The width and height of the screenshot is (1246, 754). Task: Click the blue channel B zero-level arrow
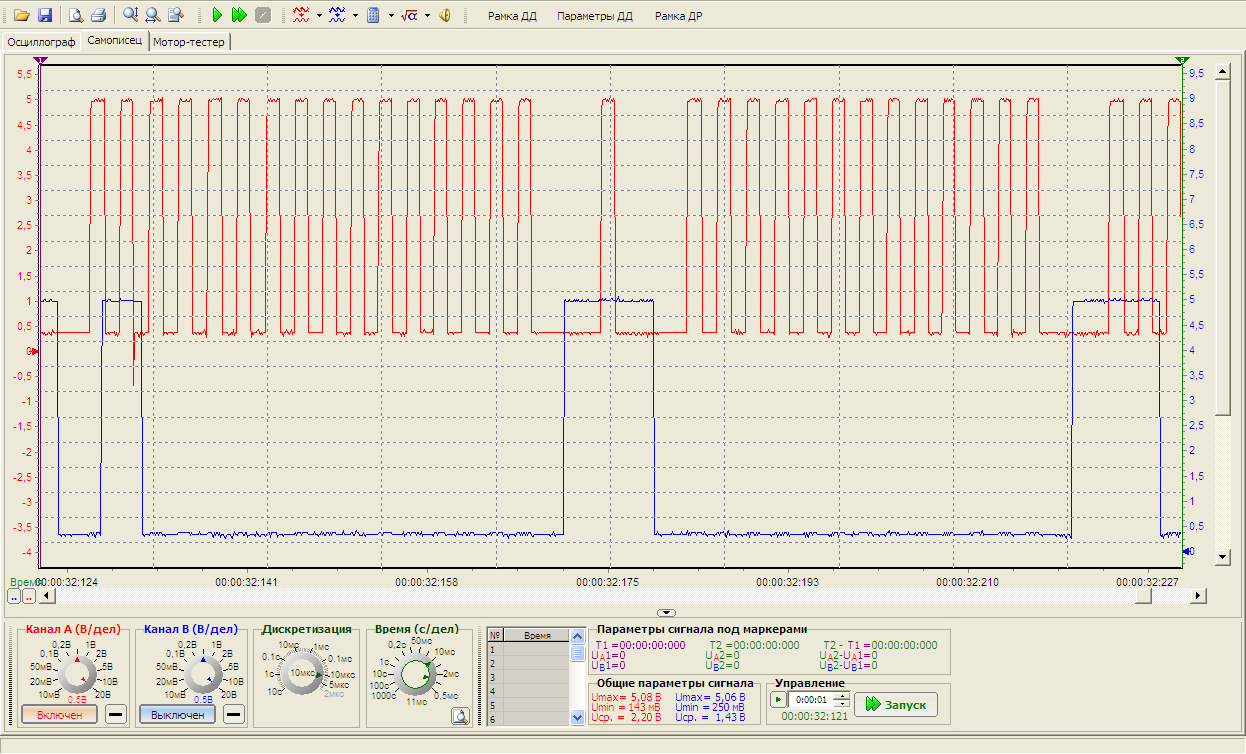tap(1188, 552)
